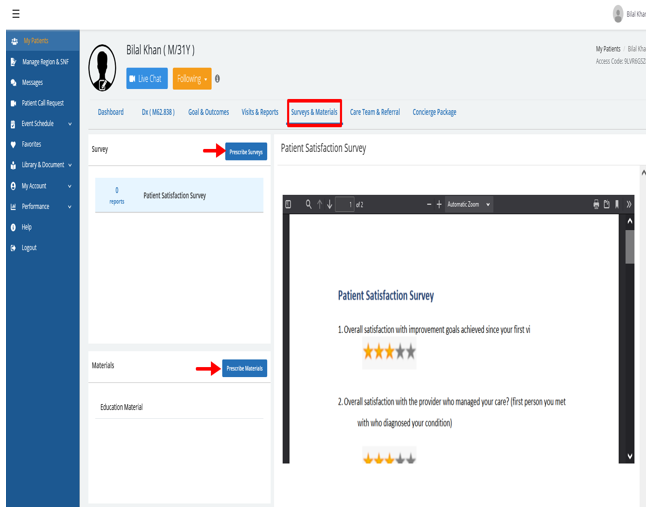Screen dimensions: 646x521
Task: Zoom out the PDF with minus
Action: click(x=429, y=204)
